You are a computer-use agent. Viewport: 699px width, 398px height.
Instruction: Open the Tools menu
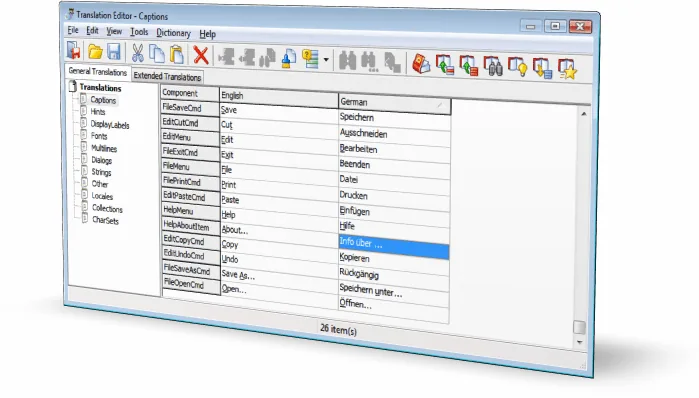139,32
